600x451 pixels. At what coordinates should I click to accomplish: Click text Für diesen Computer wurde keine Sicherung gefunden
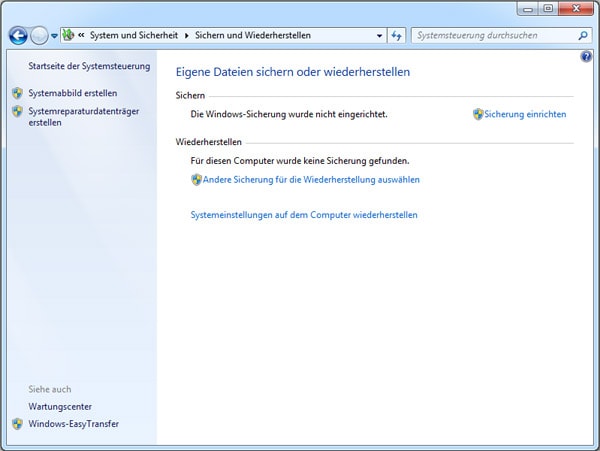300,161
